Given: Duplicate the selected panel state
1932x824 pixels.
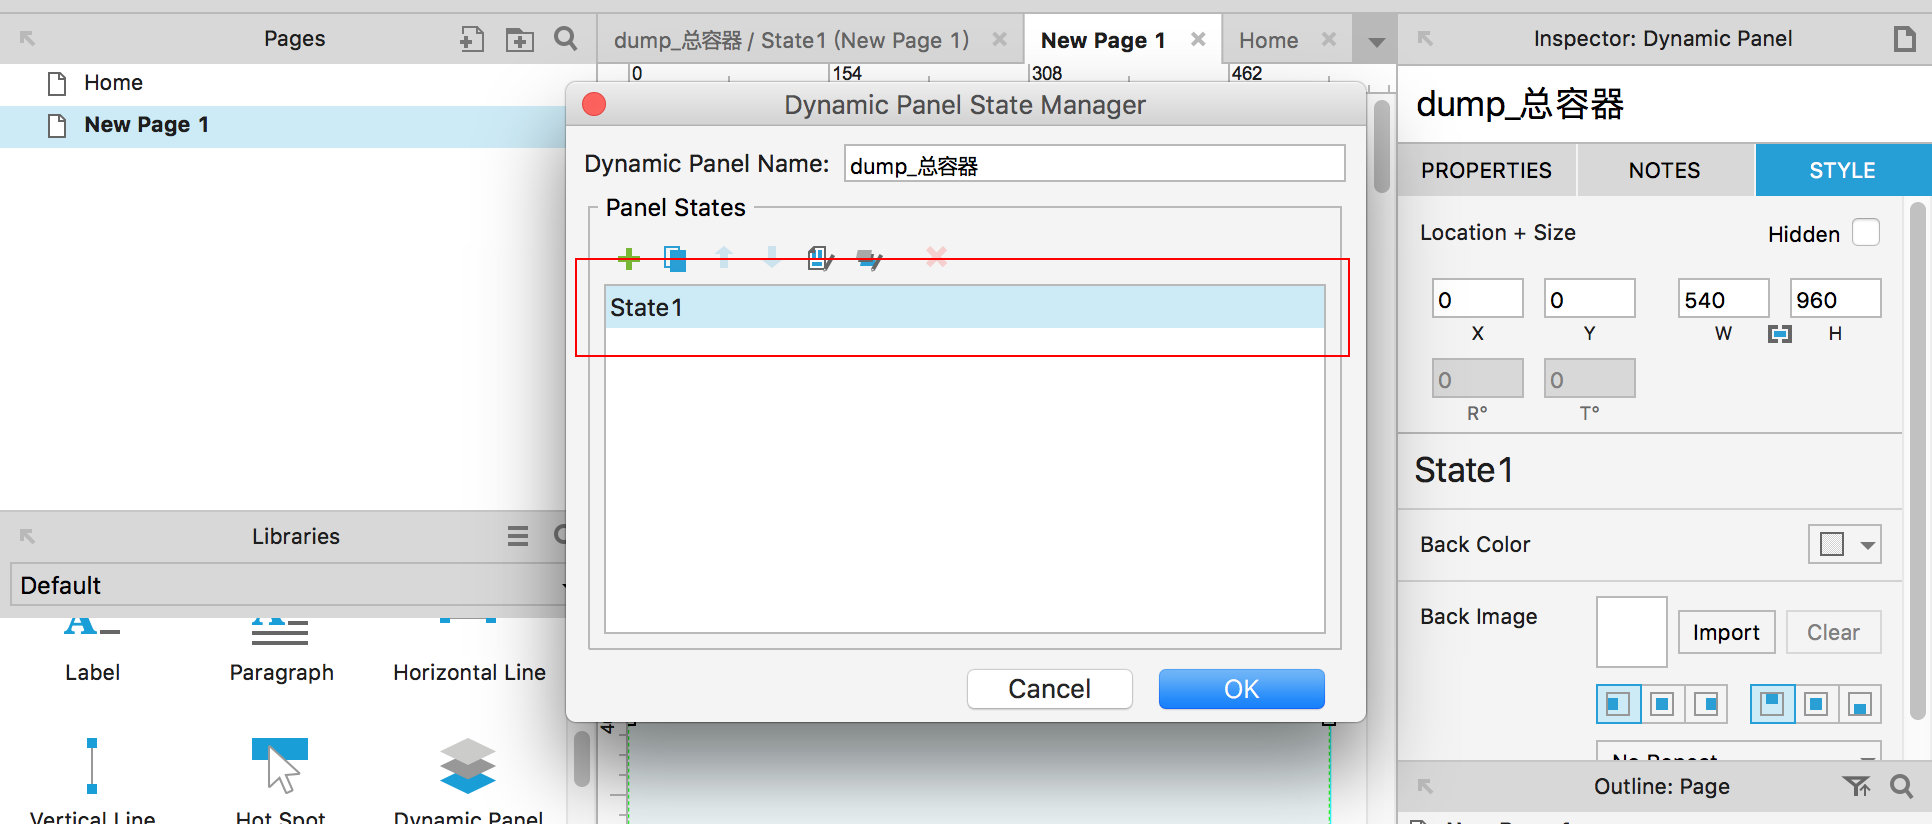Looking at the screenshot, I should [675, 259].
